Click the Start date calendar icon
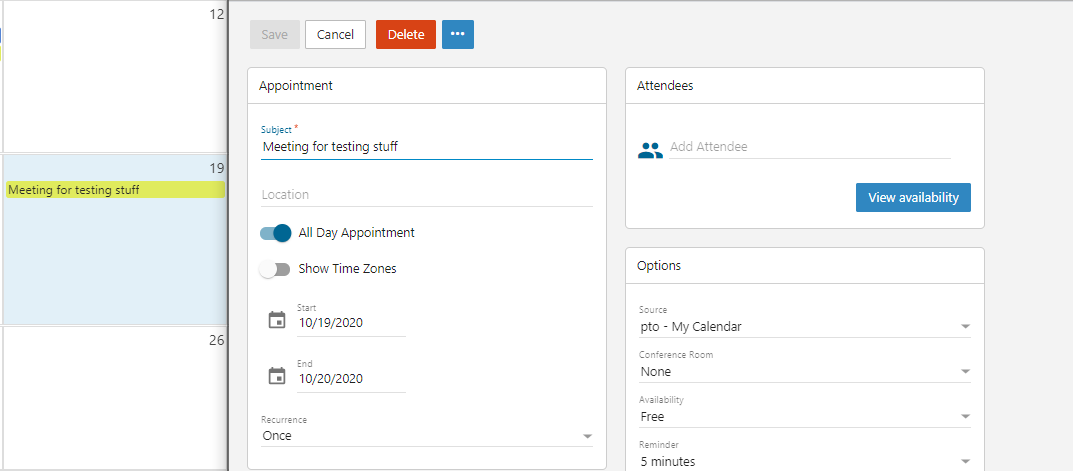This screenshot has width=1073, height=471. 277,320
